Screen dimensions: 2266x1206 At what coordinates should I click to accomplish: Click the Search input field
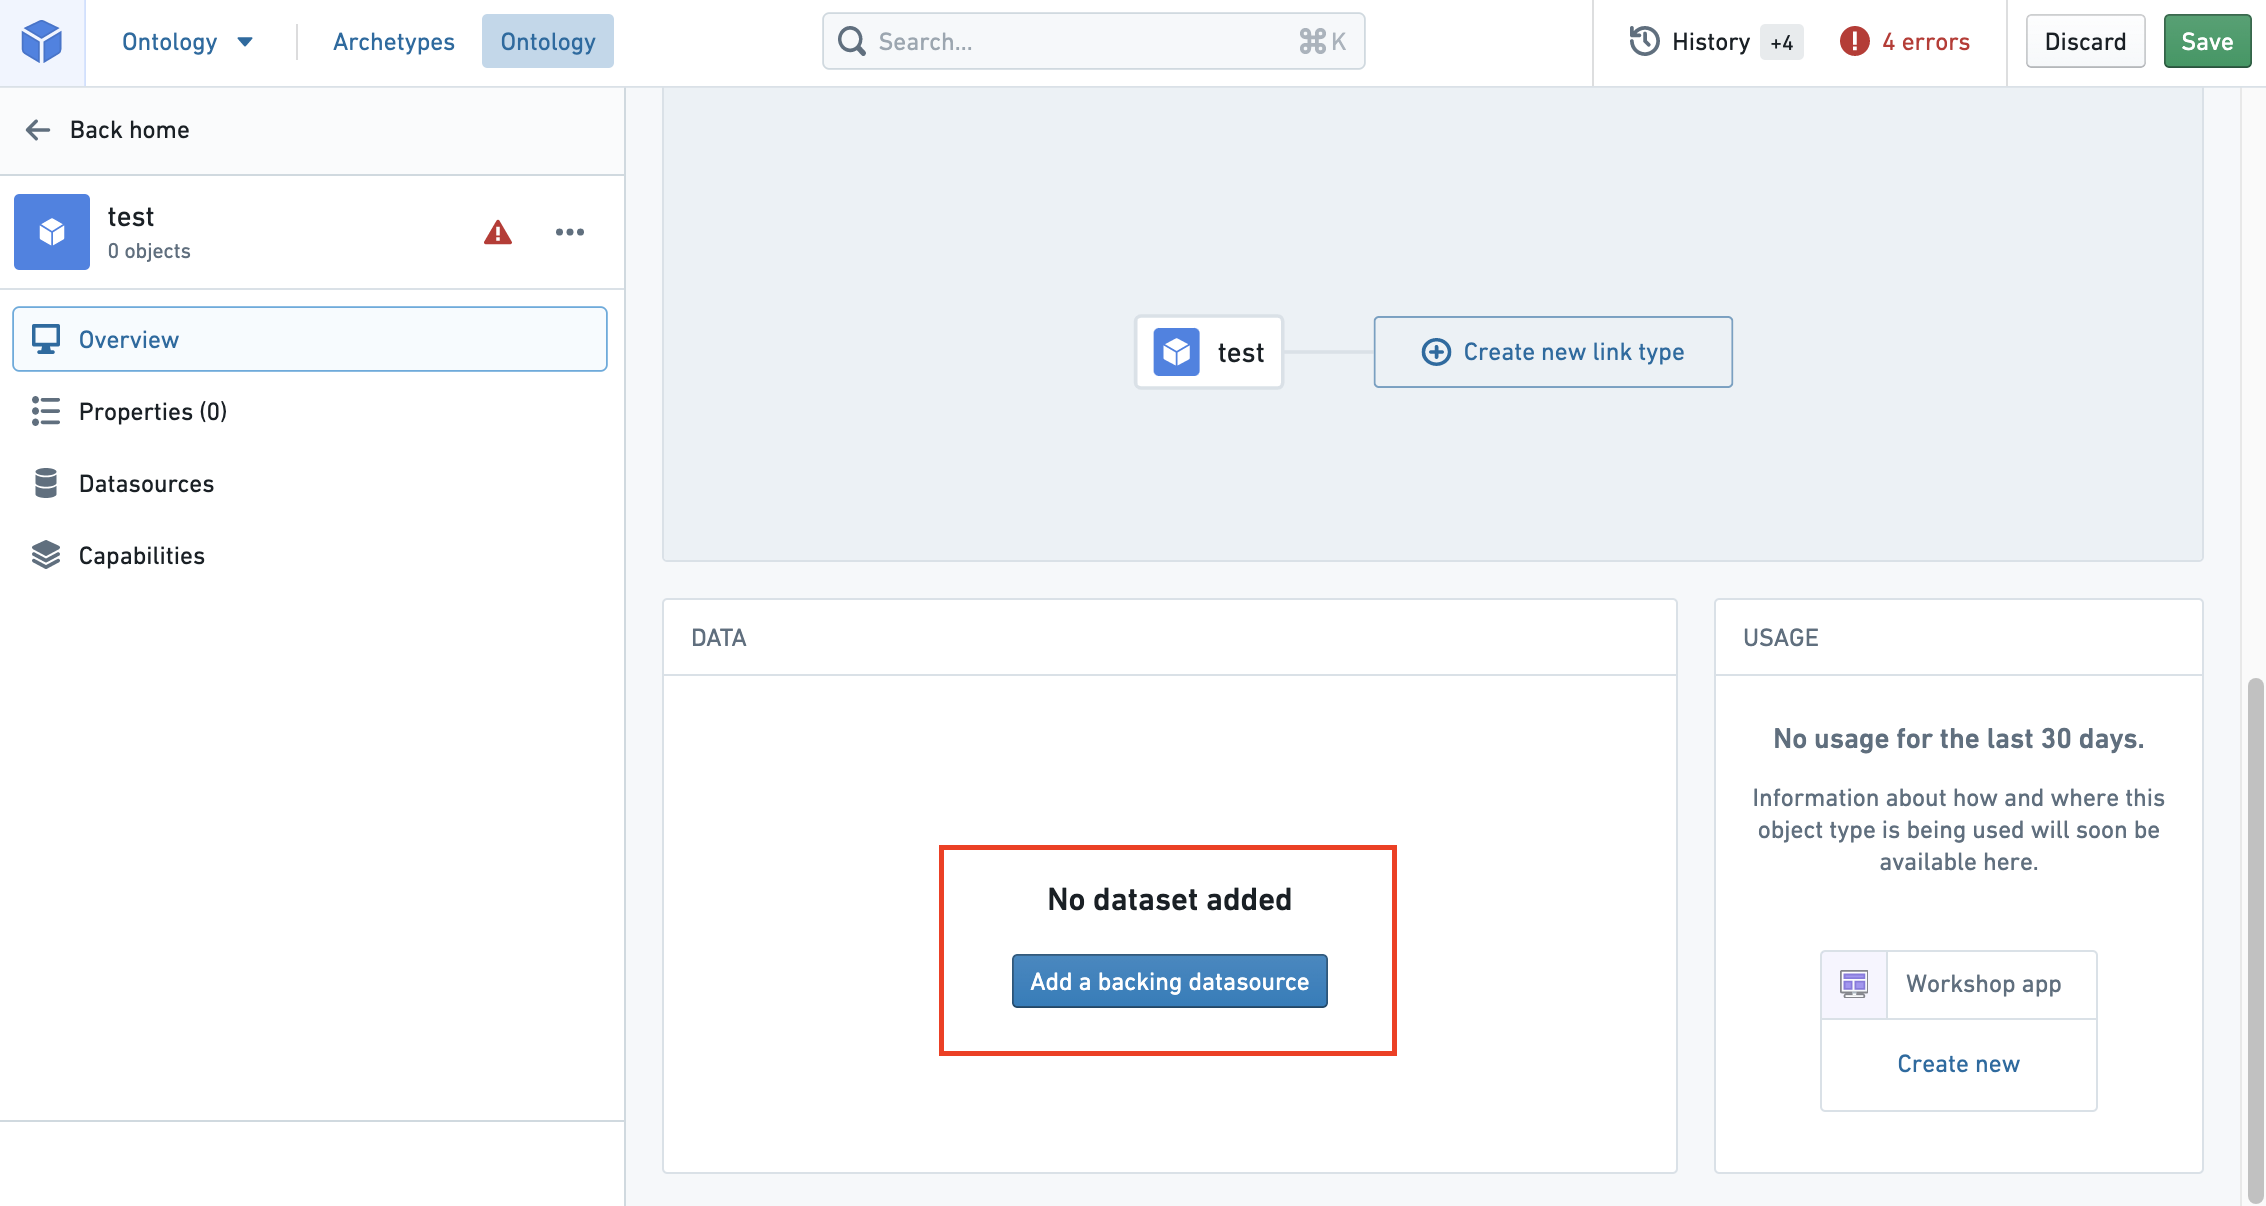1093,42
